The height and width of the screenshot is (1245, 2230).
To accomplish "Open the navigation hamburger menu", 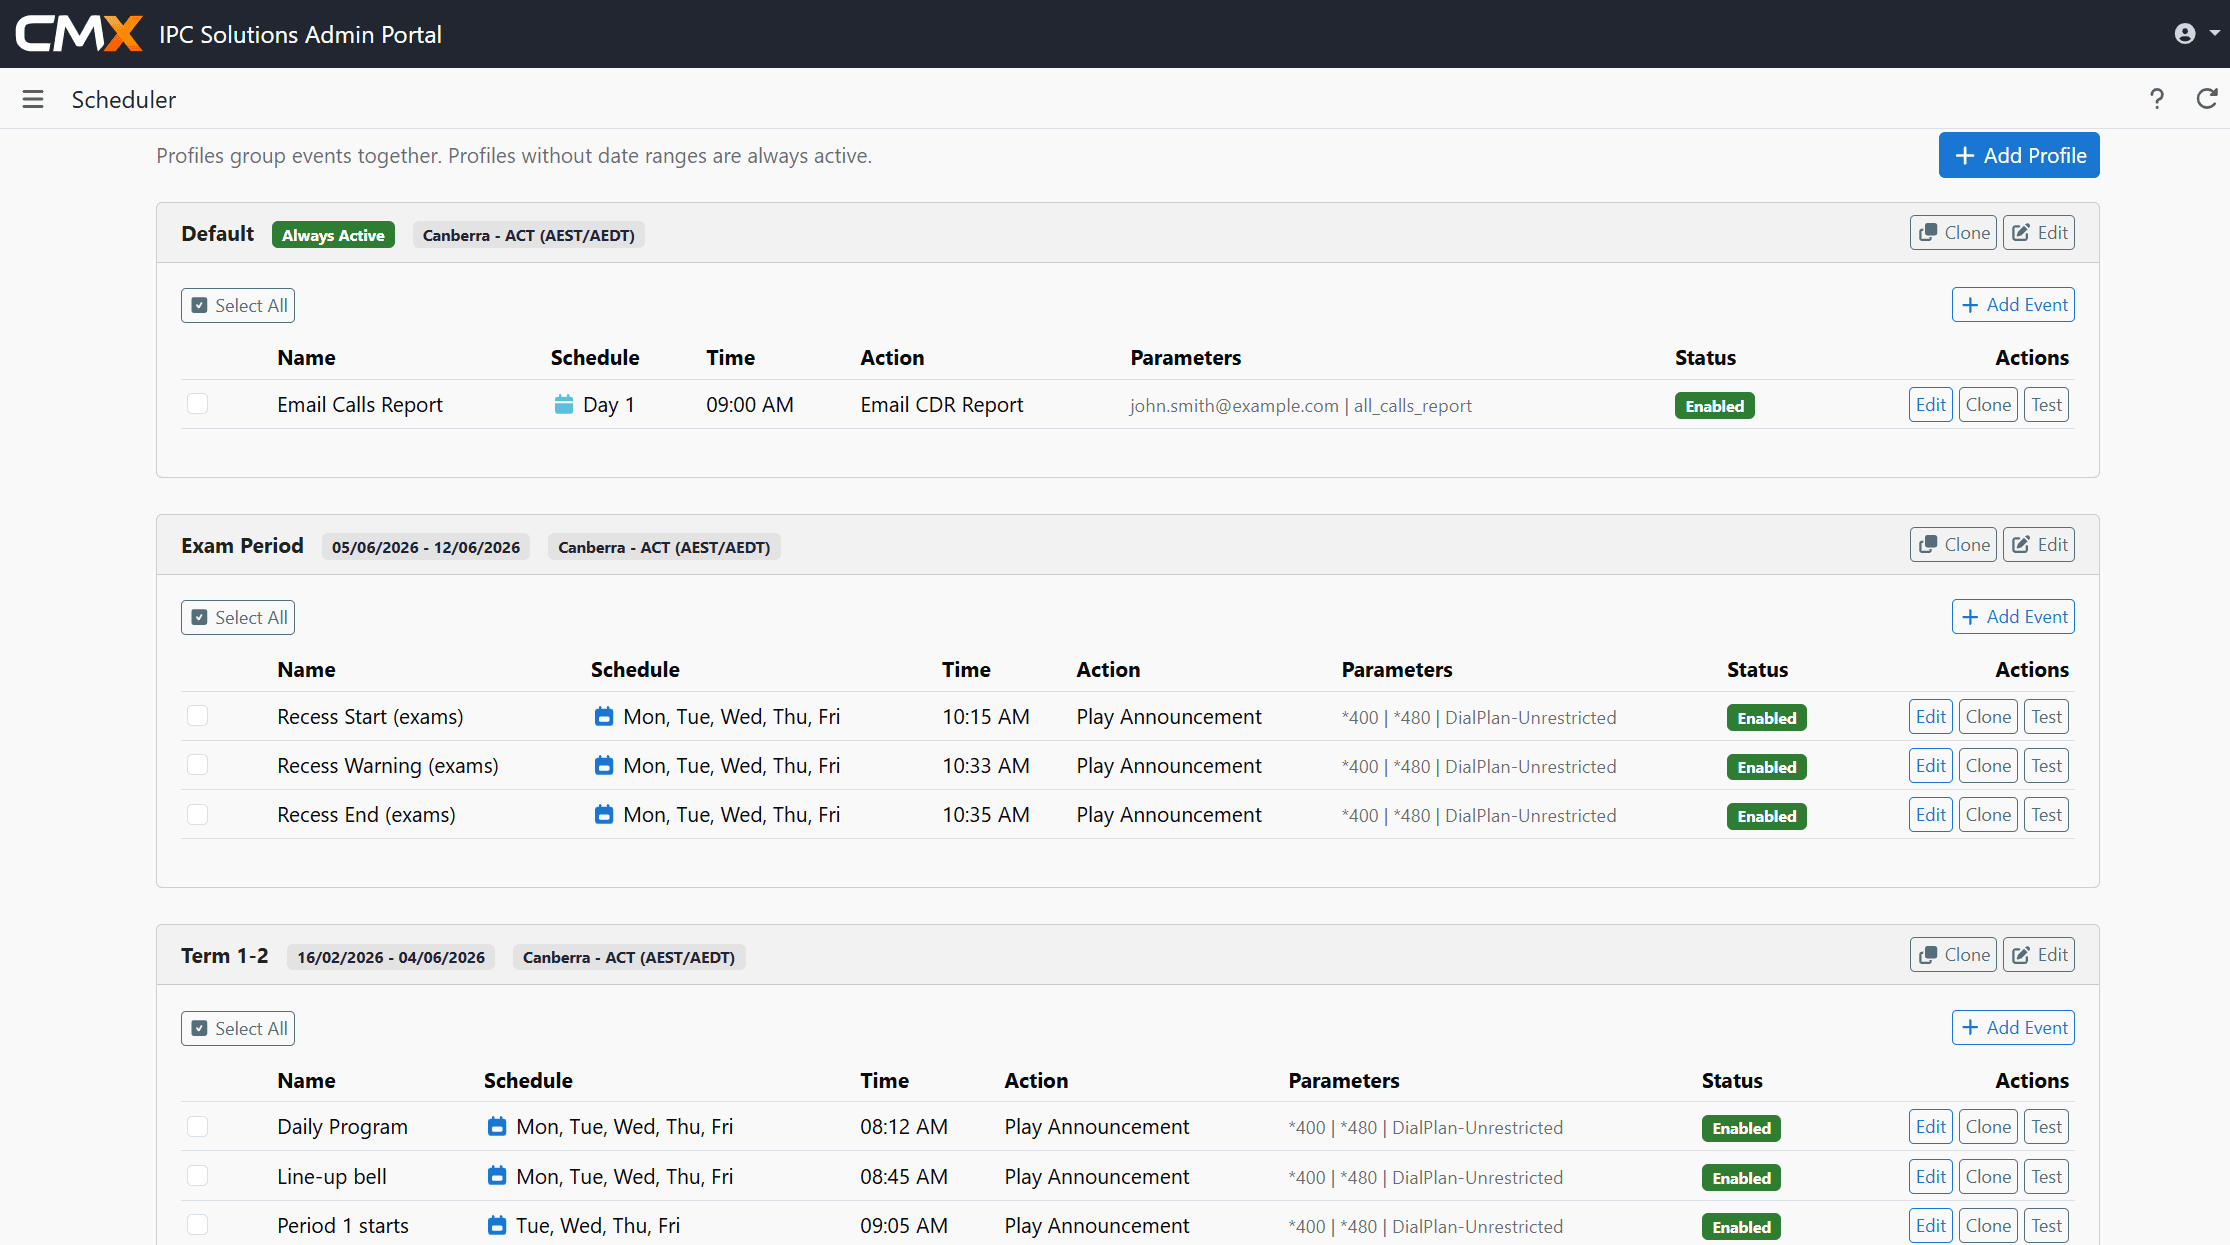I will 33,99.
